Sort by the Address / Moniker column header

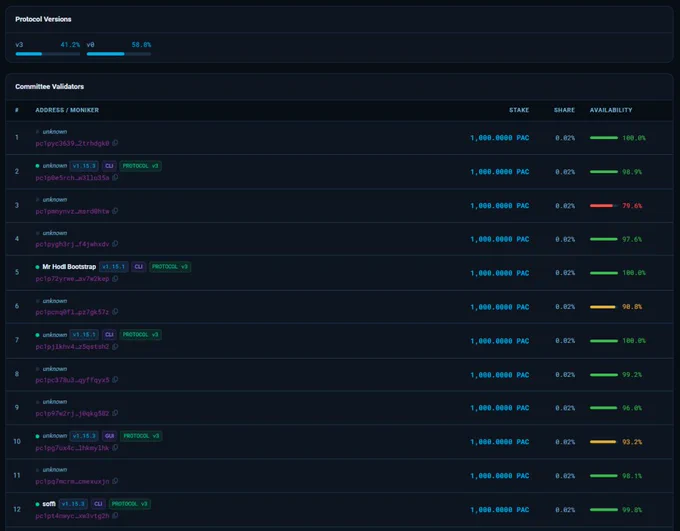[x=67, y=110]
